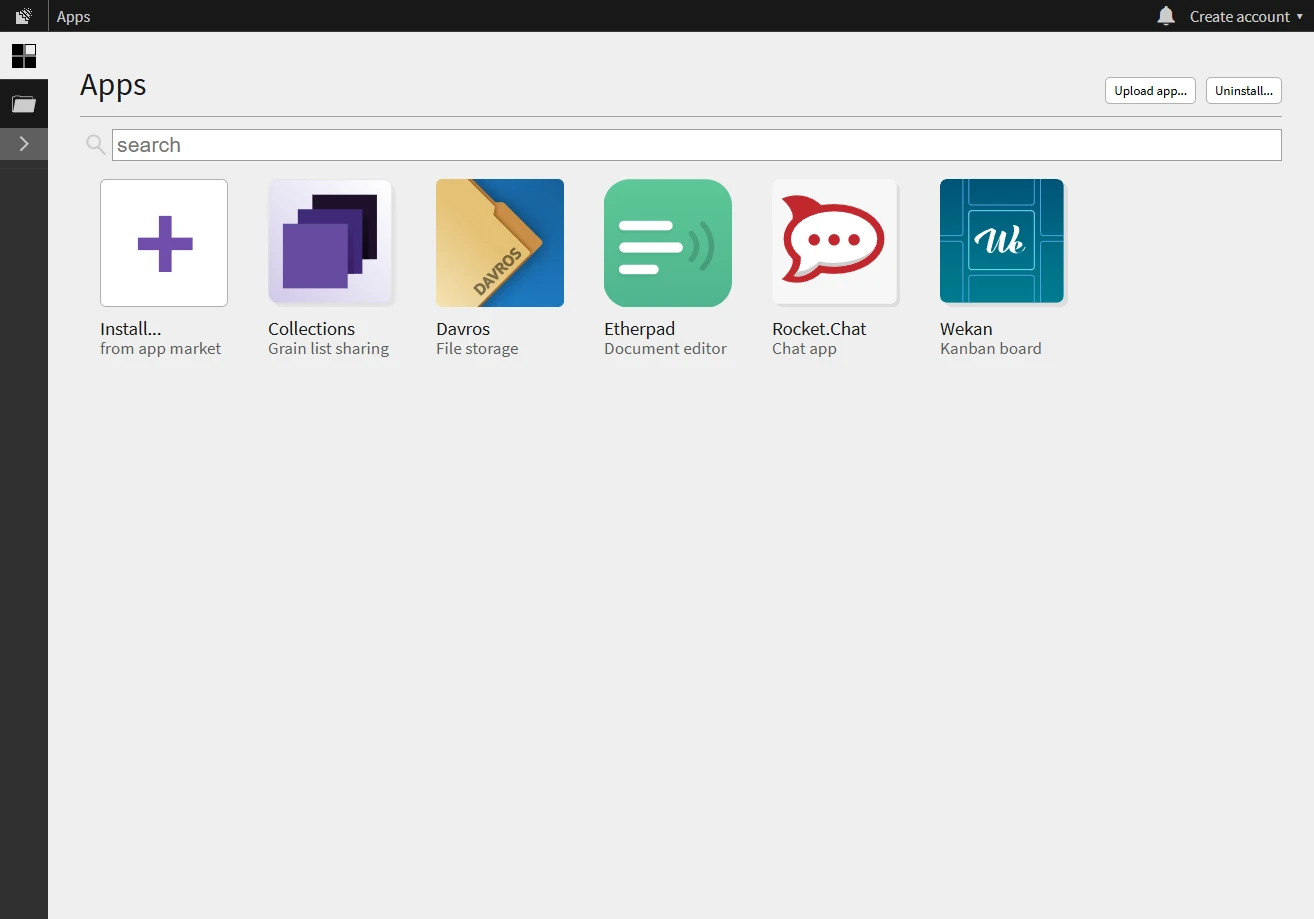
Task: Click the "Kanban board" caption
Action: (x=990, y=349)
